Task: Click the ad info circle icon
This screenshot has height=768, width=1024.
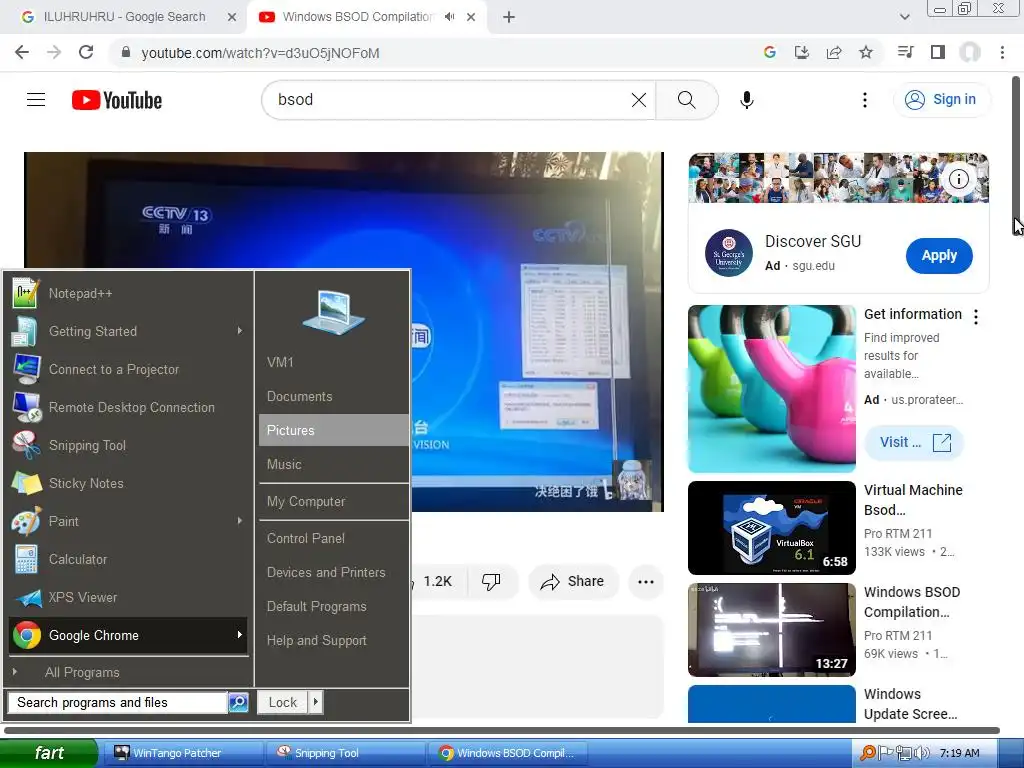Action: pos(959,179)
